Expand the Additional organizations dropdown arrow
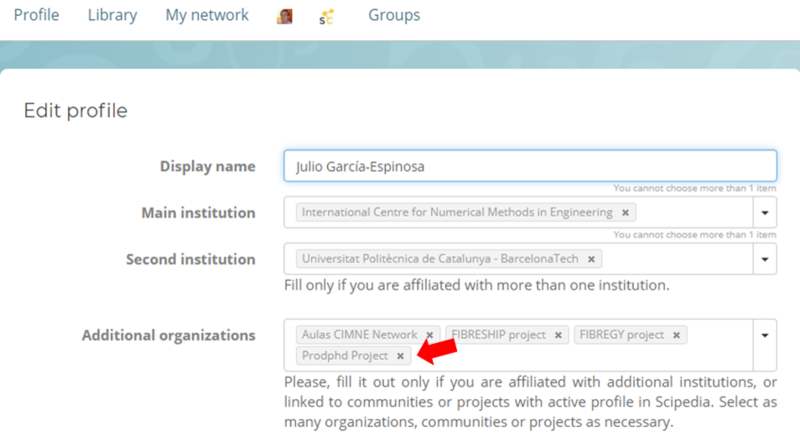The image size is (800, 442). click(765, 335)
